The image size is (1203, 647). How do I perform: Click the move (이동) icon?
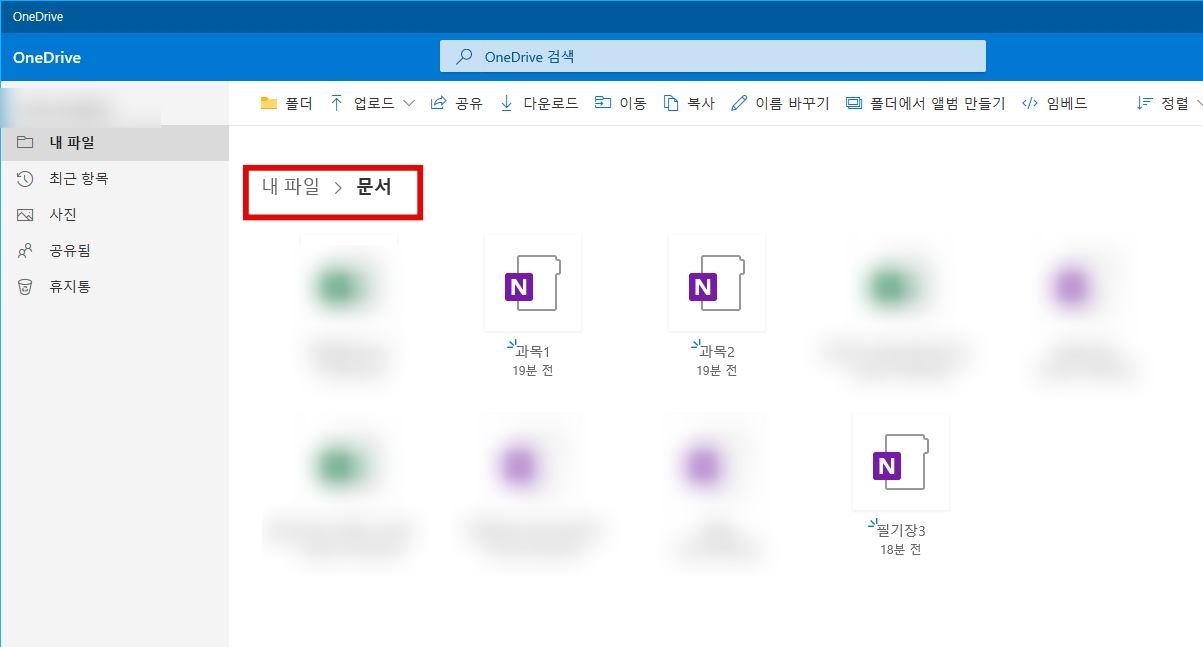[603, 103]
